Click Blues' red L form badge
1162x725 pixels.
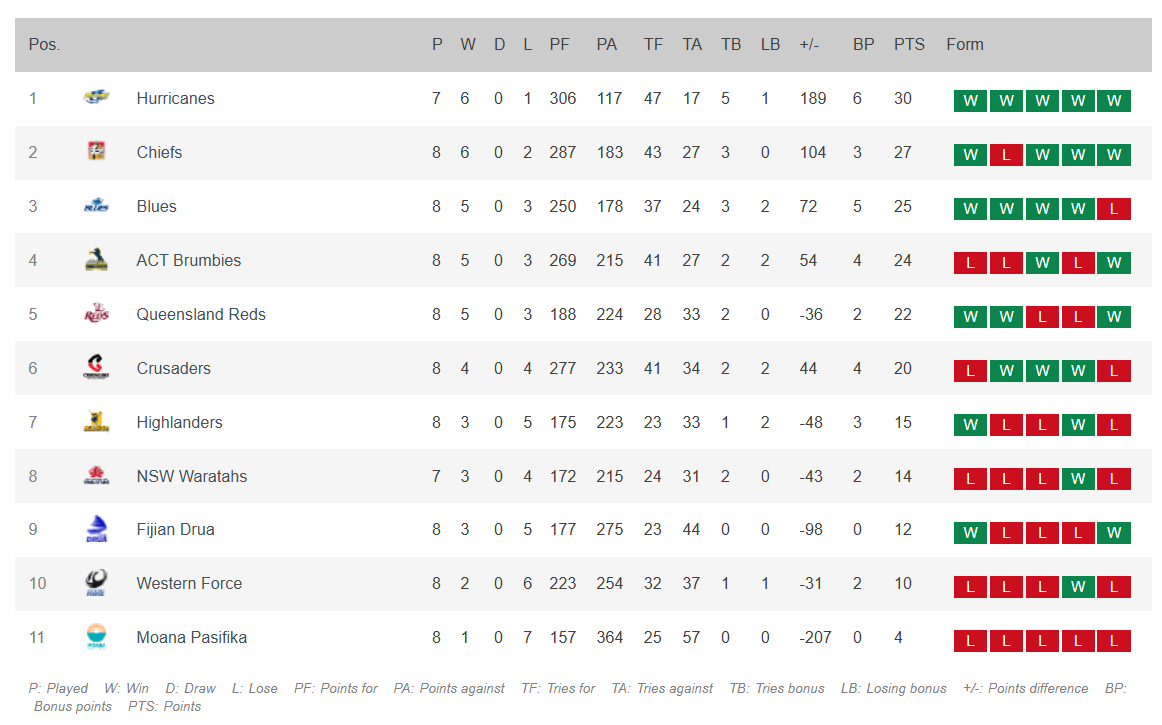1114,209
